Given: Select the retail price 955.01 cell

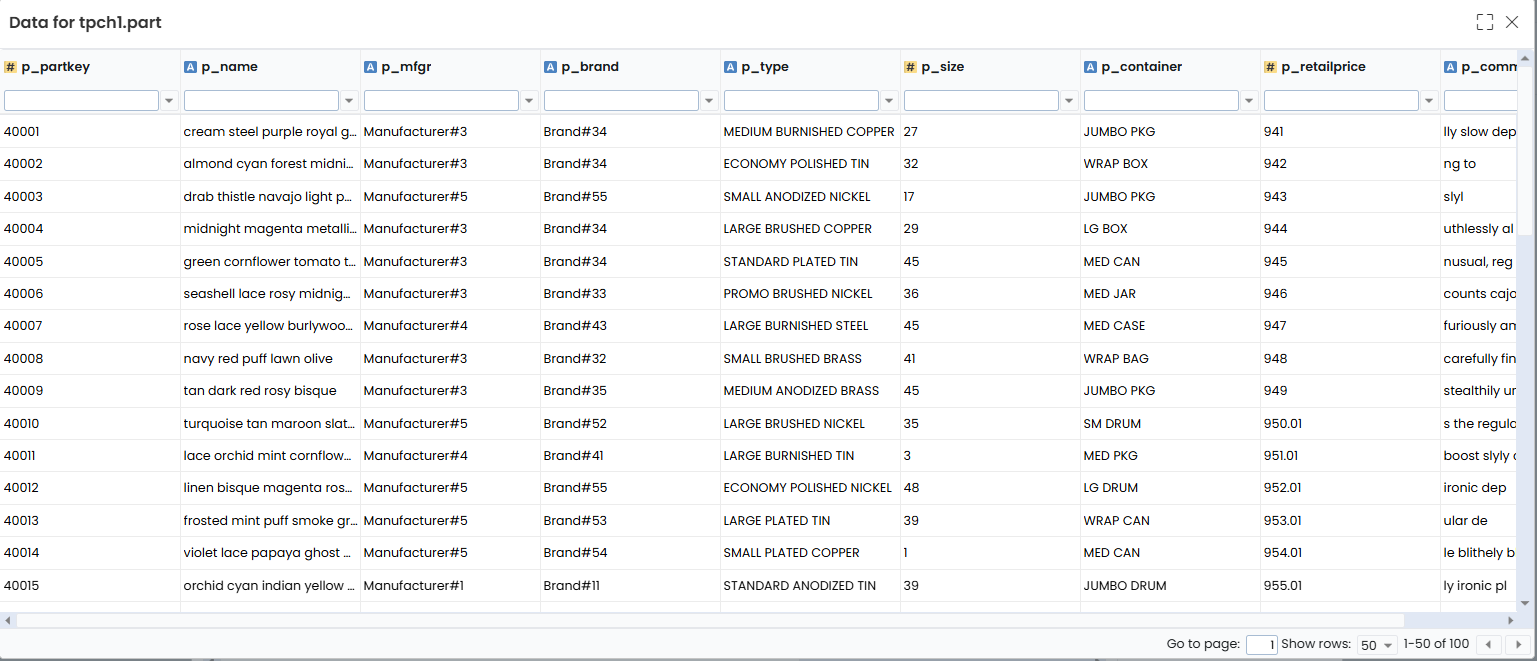Looking at the screenshot, I should [x=1350, y=585].
